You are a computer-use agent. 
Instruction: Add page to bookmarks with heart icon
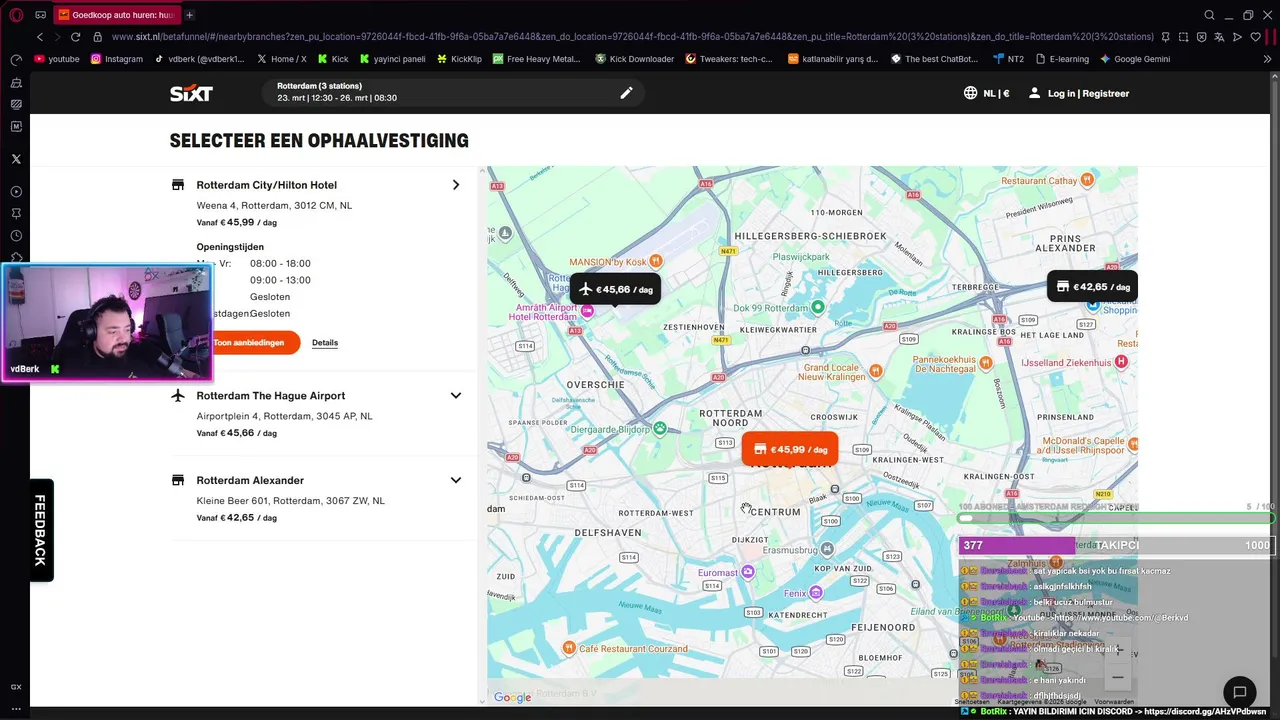(x=1255, y=37)
